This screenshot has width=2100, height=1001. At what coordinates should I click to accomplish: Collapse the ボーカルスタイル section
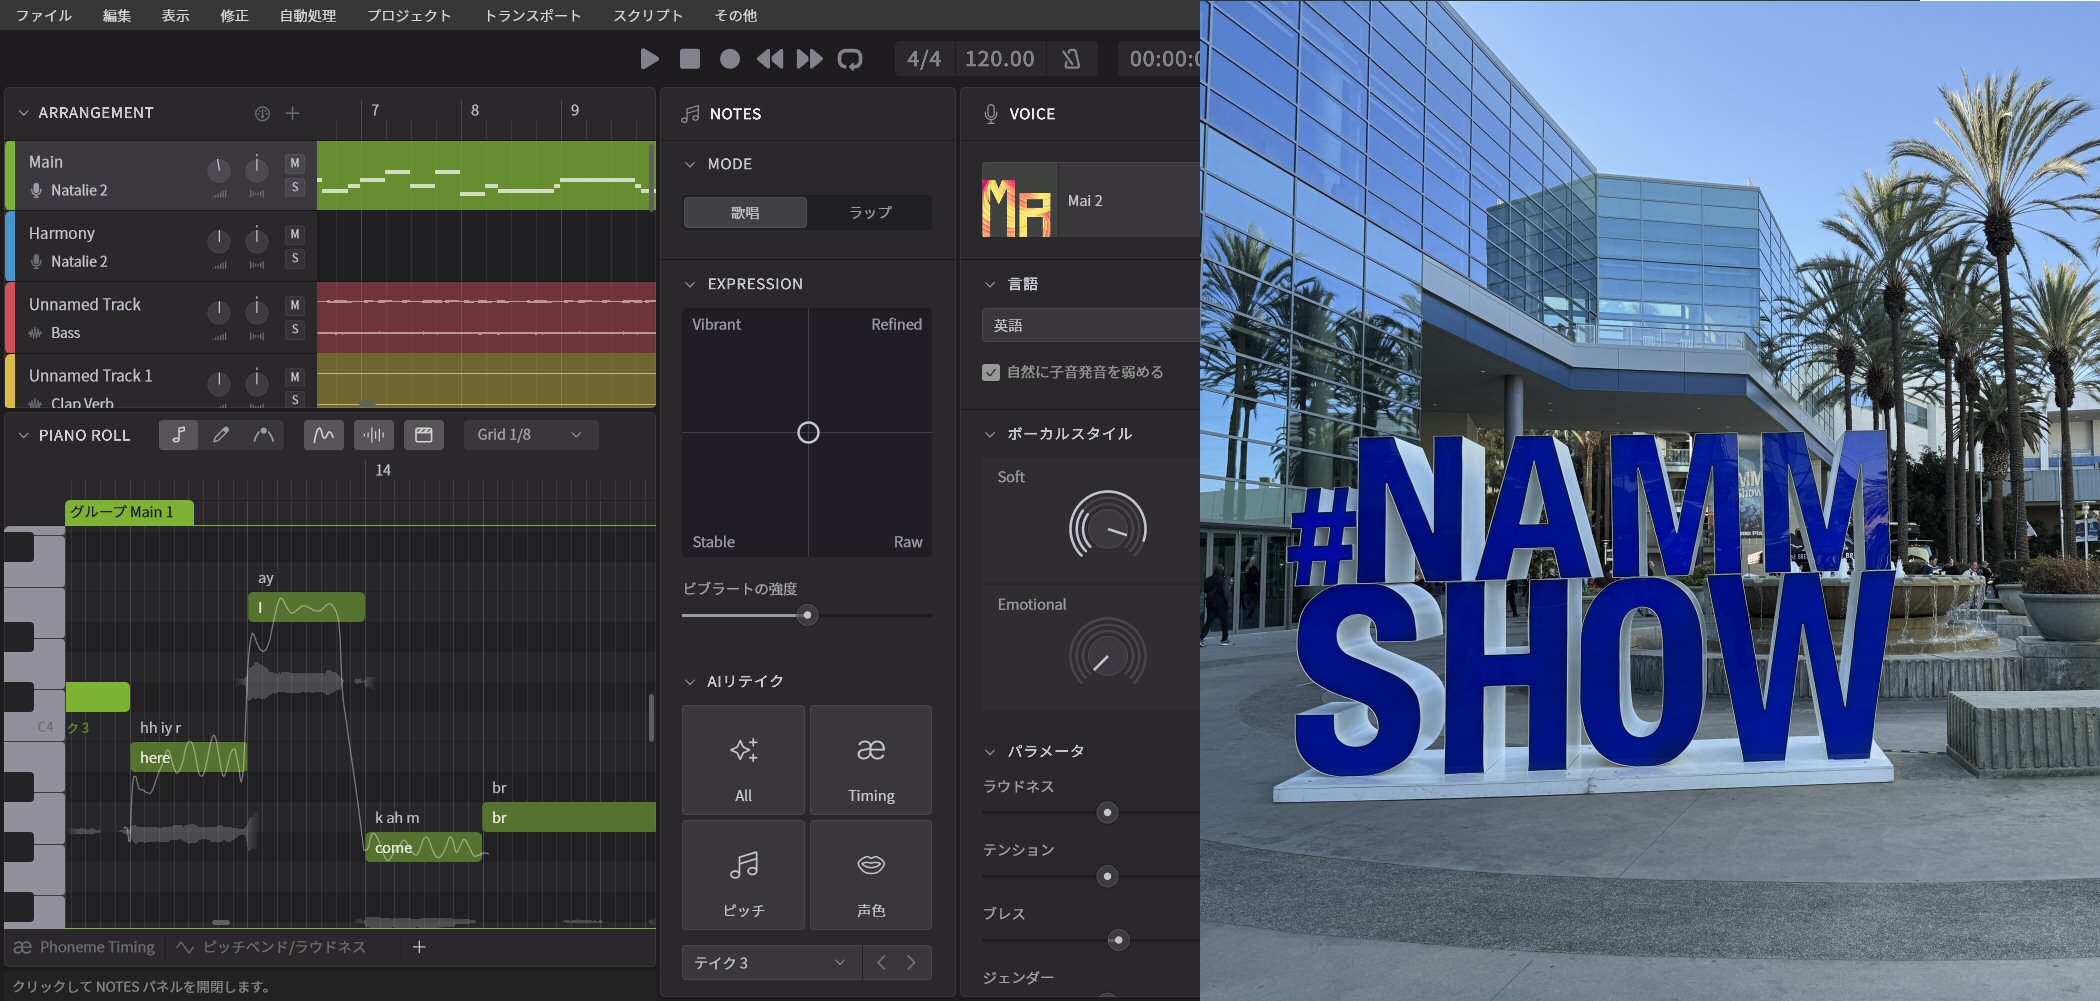[990, 434]
